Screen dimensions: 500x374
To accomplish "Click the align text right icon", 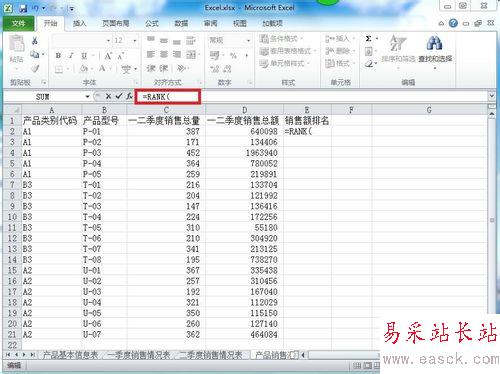I will (x=177, y=54).
